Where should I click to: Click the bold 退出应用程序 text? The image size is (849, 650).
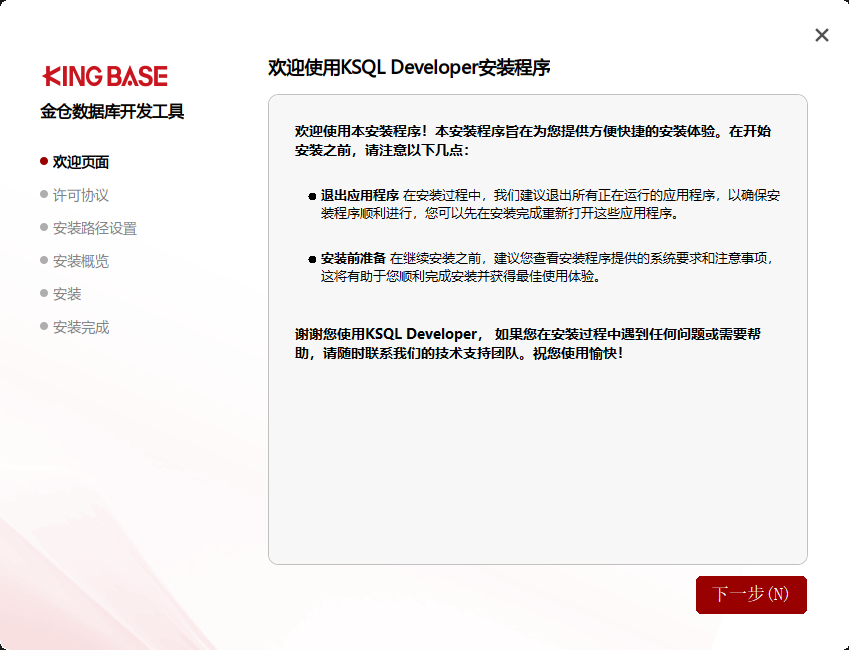[360, 196]
